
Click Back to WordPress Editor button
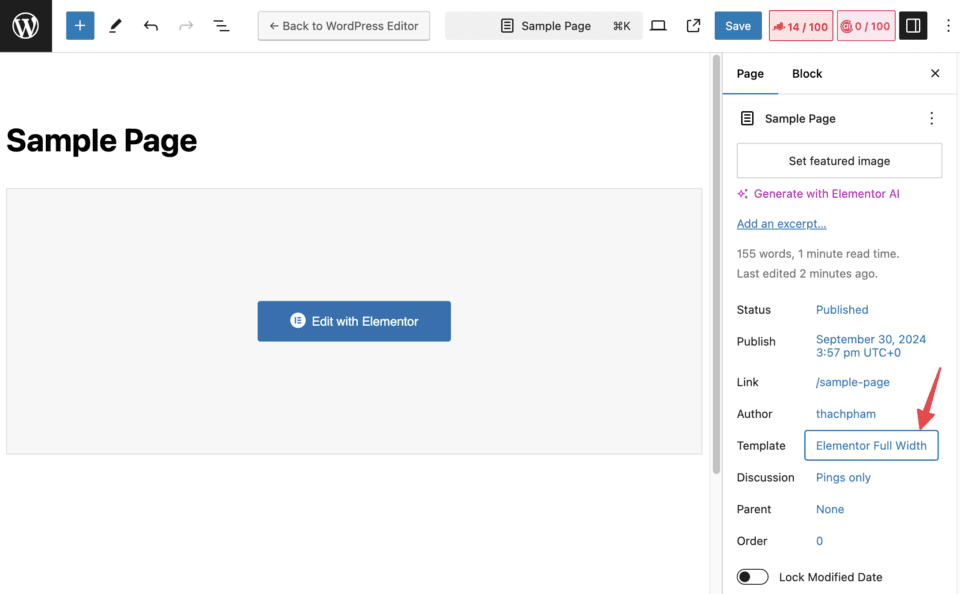click(x=344, y=26)
